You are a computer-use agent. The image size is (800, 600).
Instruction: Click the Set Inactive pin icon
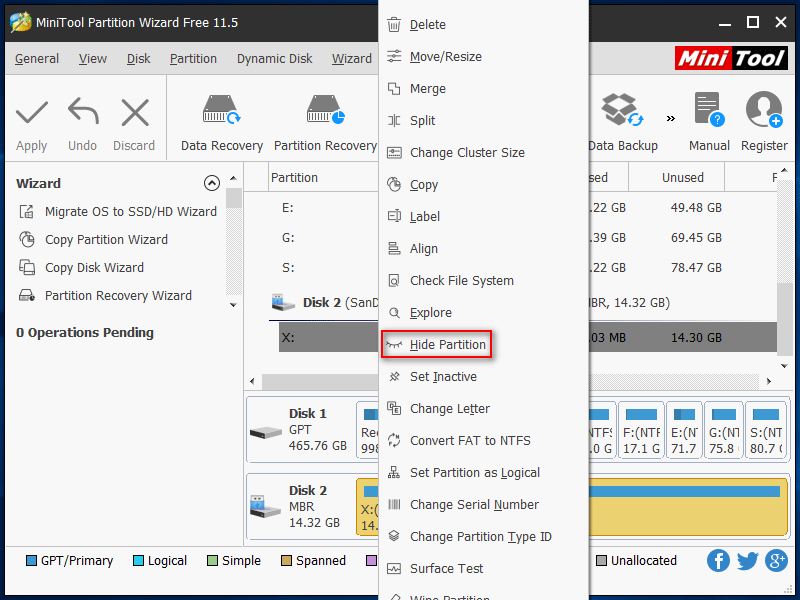[394, 377]
